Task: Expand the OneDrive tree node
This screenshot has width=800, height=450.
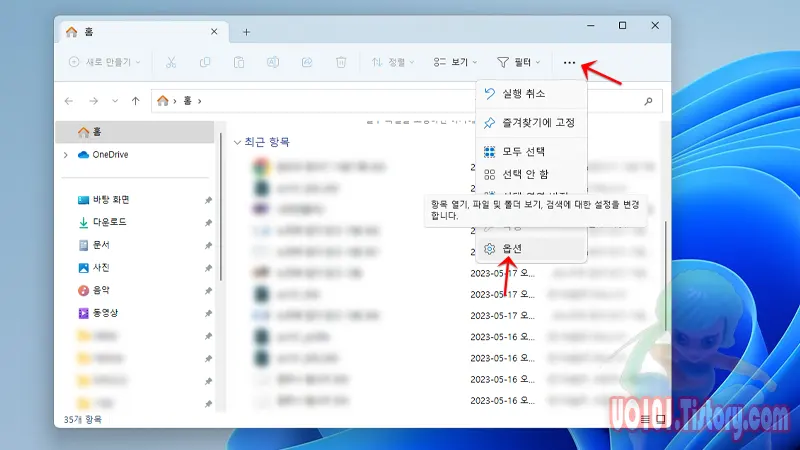Action: 66,155
